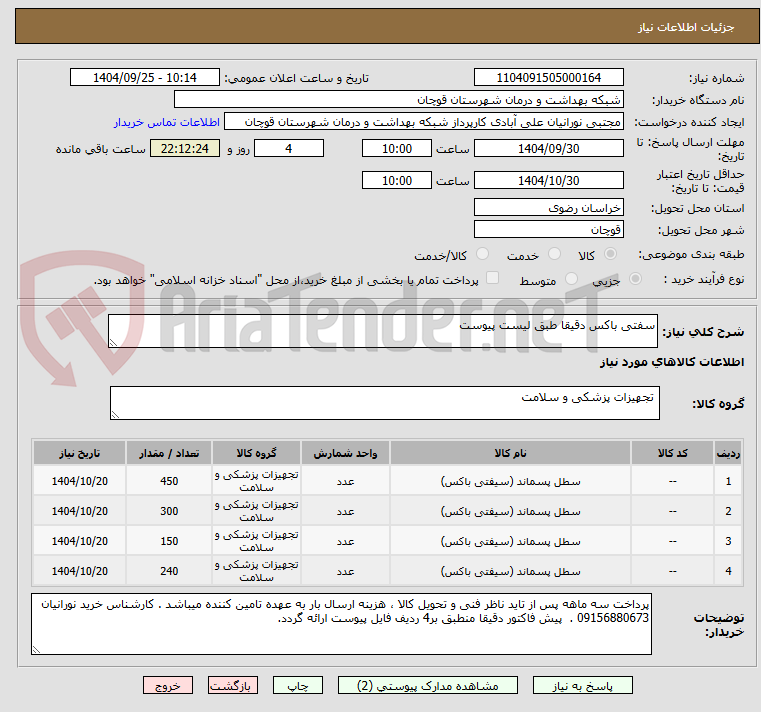This screenshot has height=712, width=761.
Task: Click quantity 300 in row 2
Action: (169, 511)
